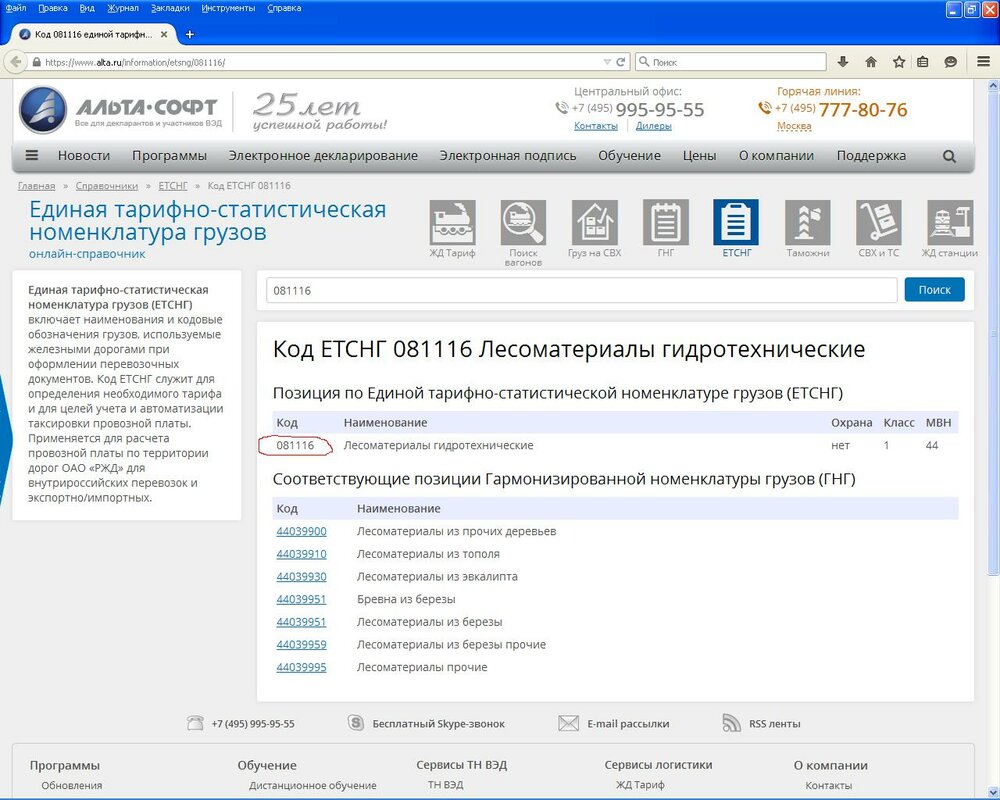1000x800 pixels.
Task: Go to ЕТСНГ breadcrumb link
Action: (x=173, y=186)
